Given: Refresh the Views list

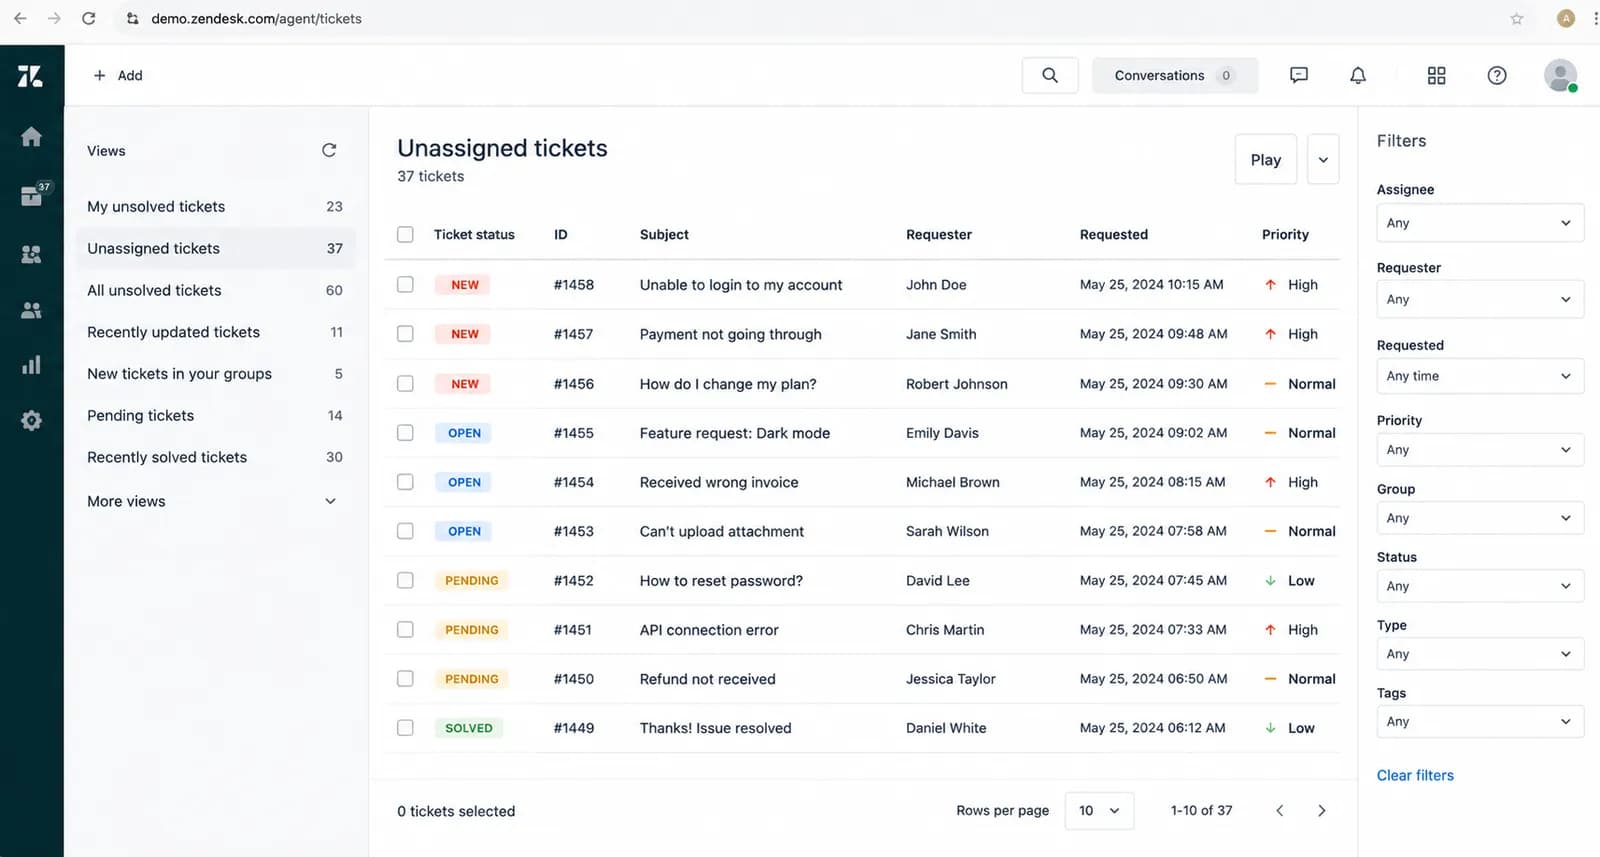Looking at the screenshot, I should coord(329,150).
